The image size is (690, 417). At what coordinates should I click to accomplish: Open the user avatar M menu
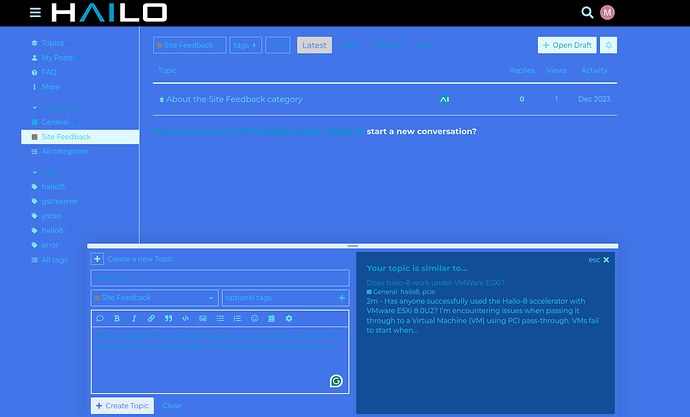[607, 12]
